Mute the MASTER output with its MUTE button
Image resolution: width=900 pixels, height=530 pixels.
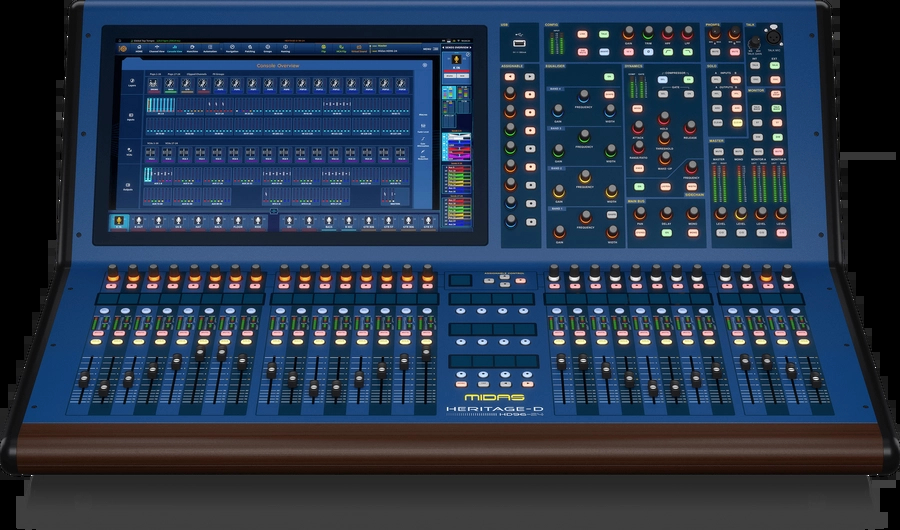pos(719,152)
